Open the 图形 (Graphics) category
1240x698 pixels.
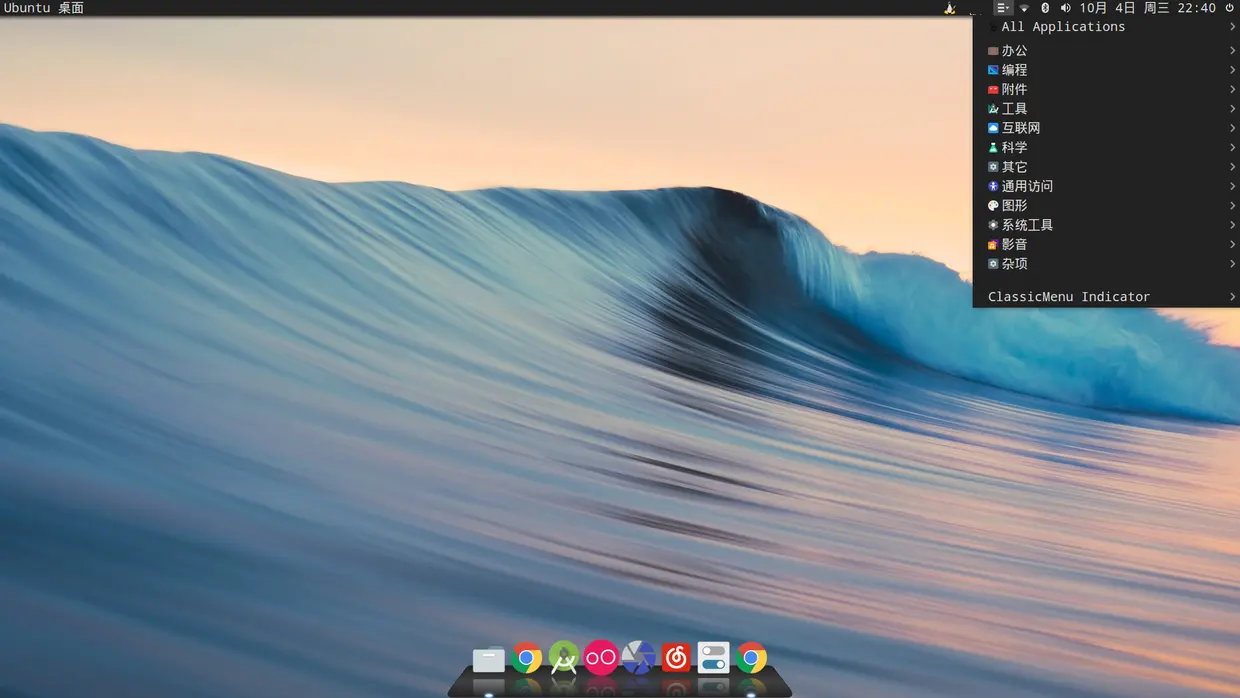tap(1106, 205)
